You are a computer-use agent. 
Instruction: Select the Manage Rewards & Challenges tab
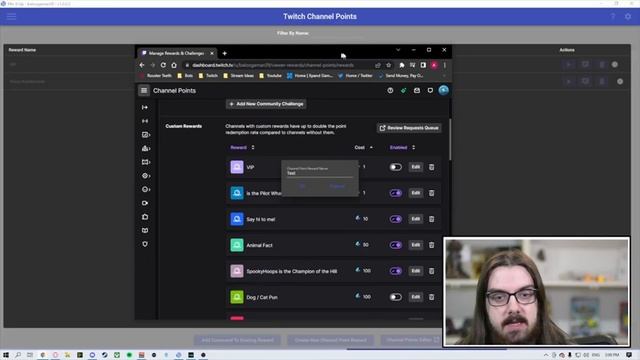(177, 53)
